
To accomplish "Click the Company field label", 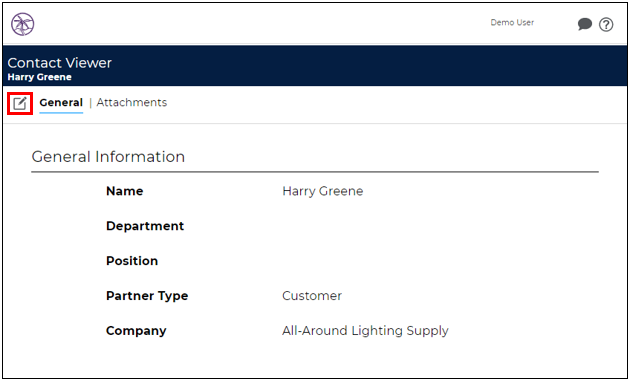I will click(x=136, y=331).
